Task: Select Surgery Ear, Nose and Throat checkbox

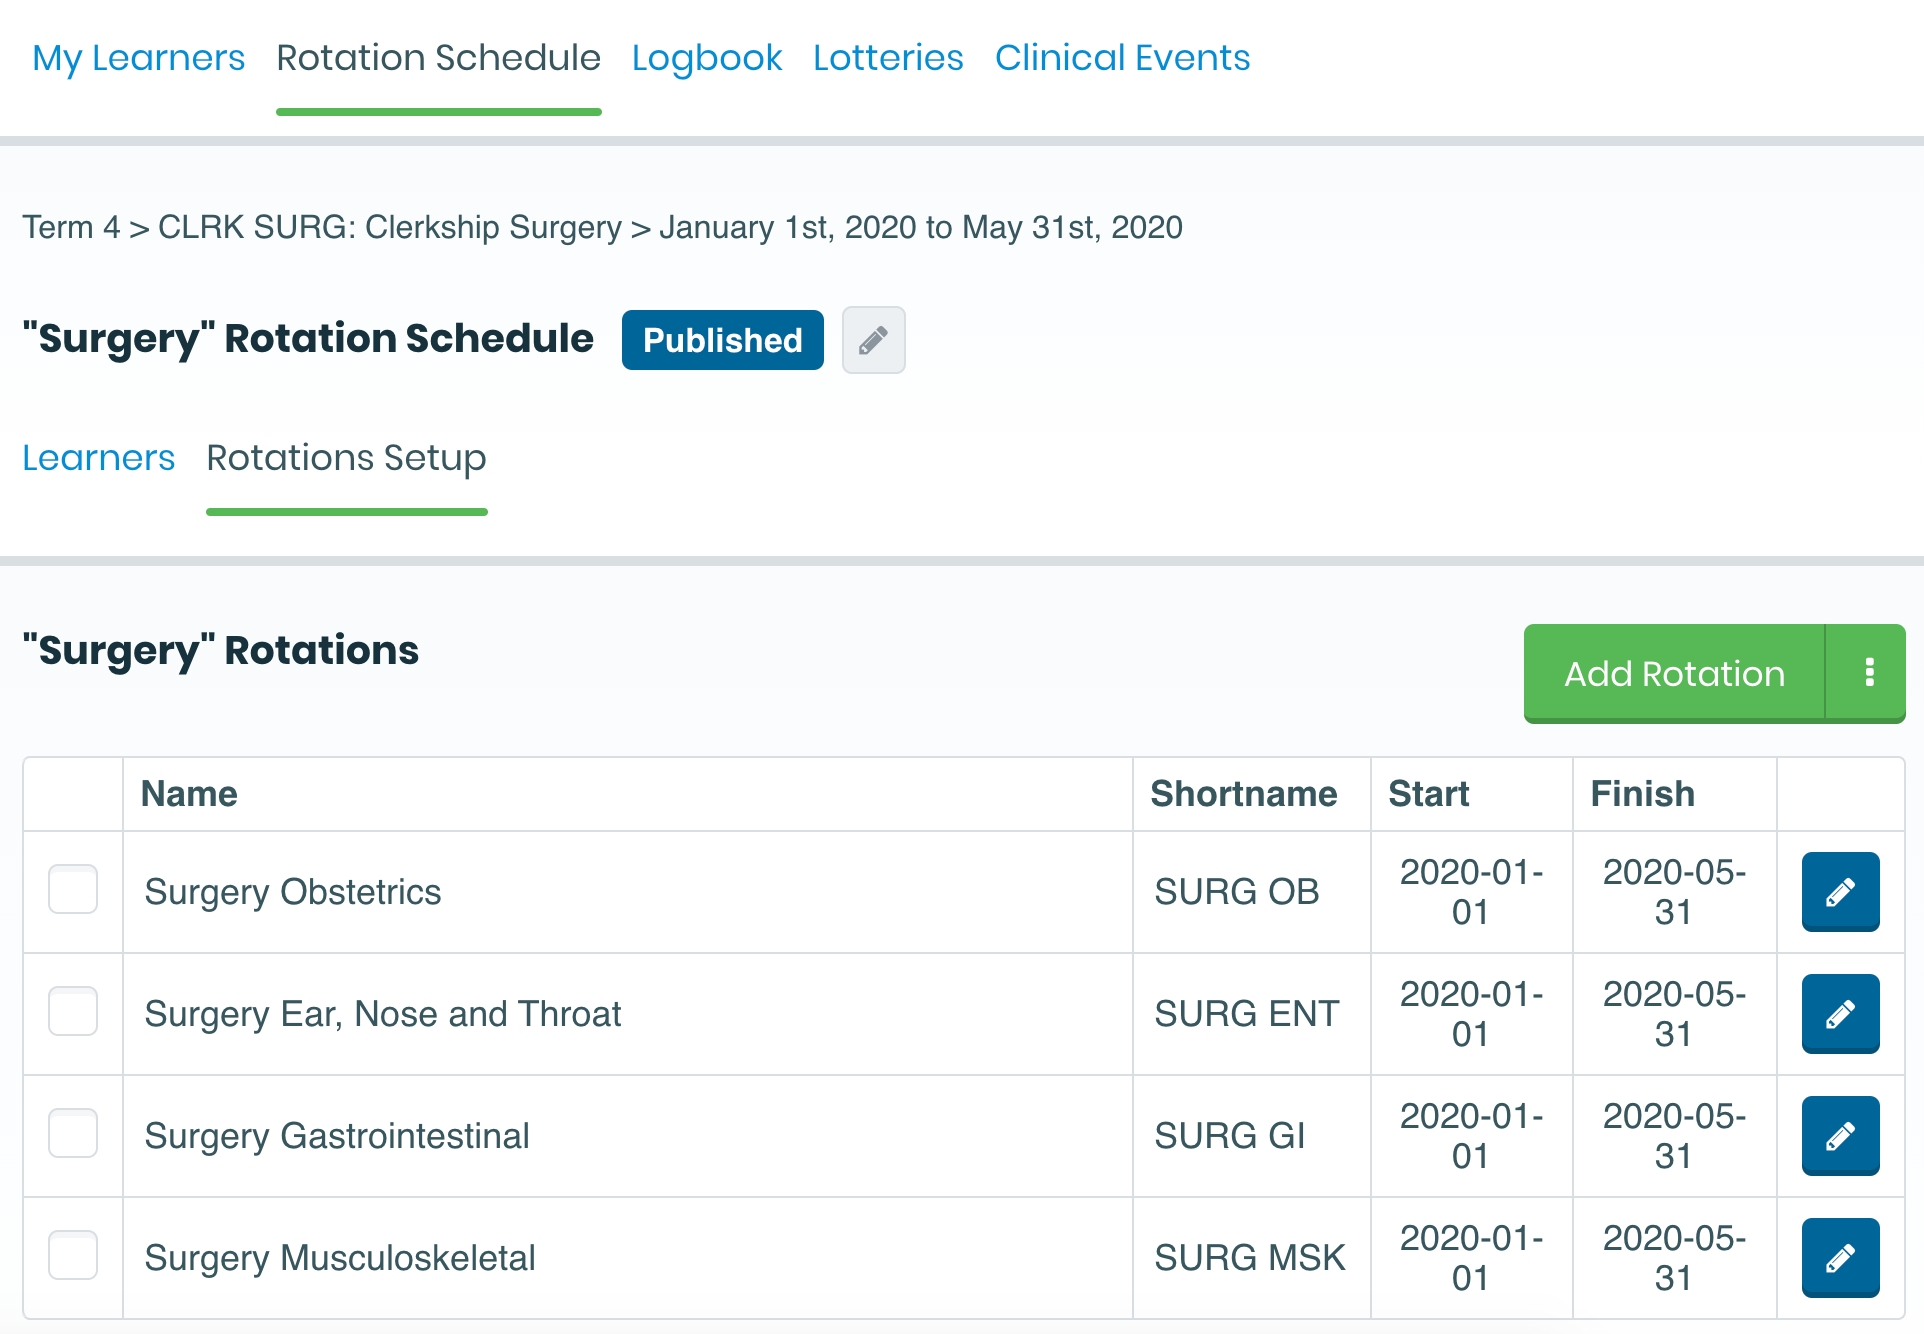Action: (x=73, y=1011)
